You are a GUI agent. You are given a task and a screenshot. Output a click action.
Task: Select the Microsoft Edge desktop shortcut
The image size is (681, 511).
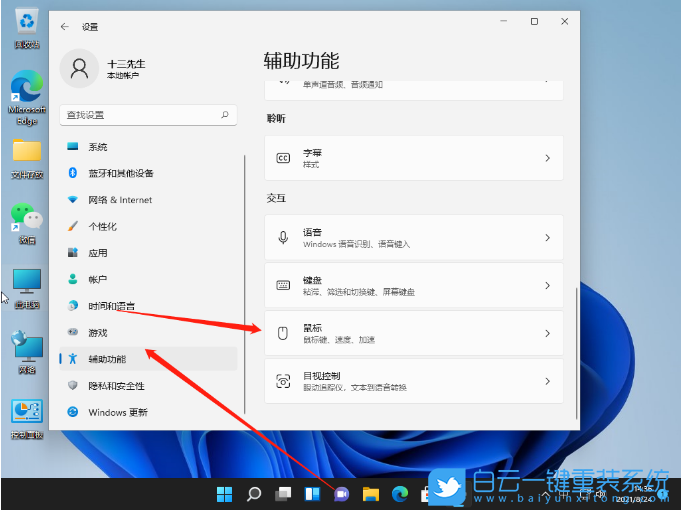pyautogui.click(x=27, y=98)
